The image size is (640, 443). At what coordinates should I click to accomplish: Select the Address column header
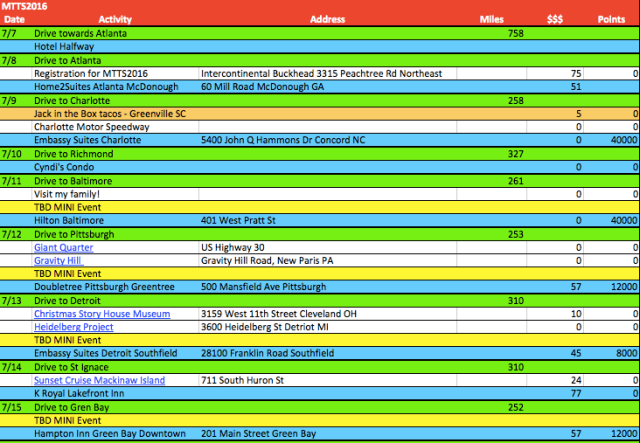click(328, 19)
